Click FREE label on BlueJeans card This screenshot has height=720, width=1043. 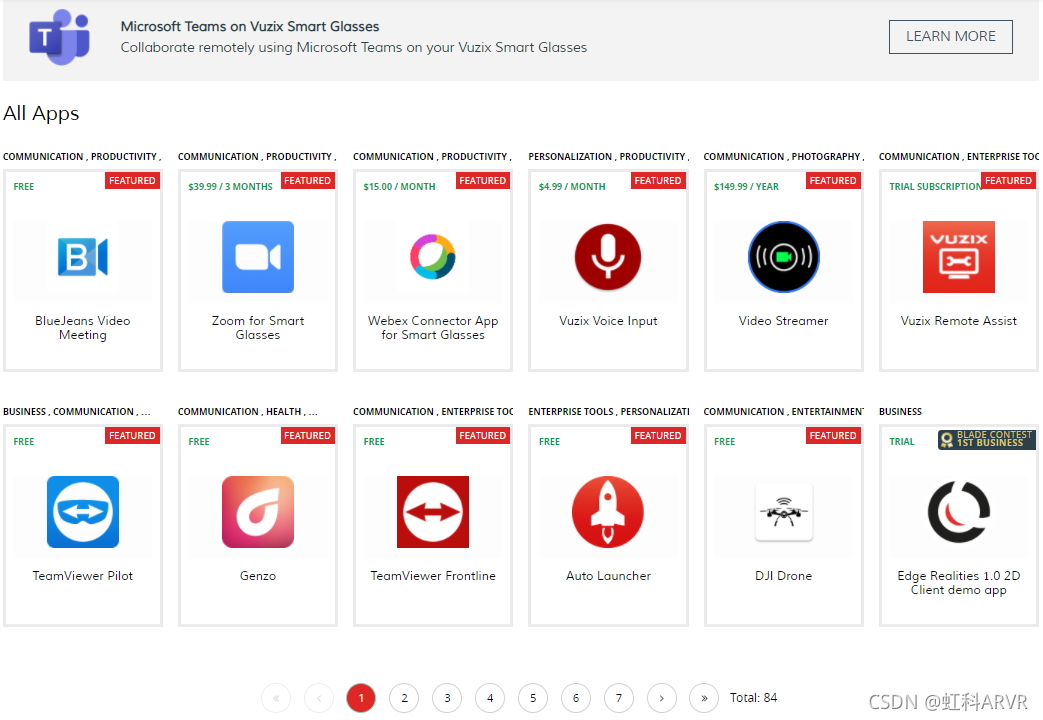24,186
